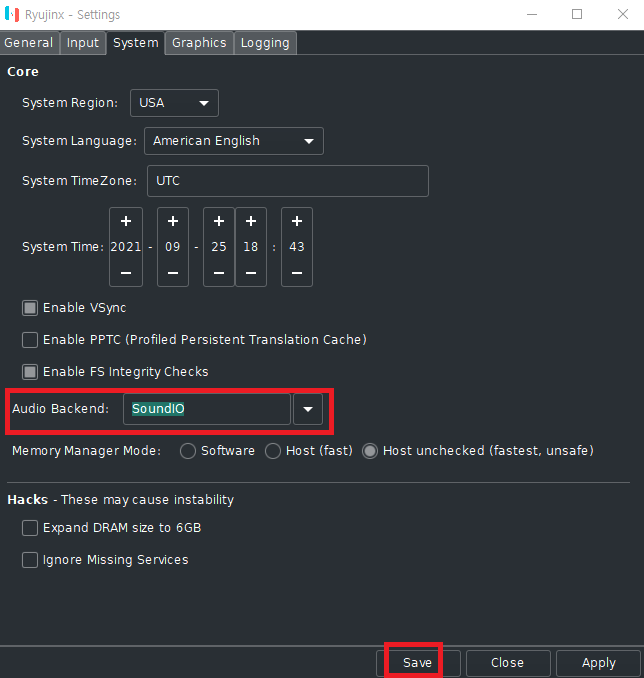
Task: Click the year field showing 2021
Action: tap(126, 247)
